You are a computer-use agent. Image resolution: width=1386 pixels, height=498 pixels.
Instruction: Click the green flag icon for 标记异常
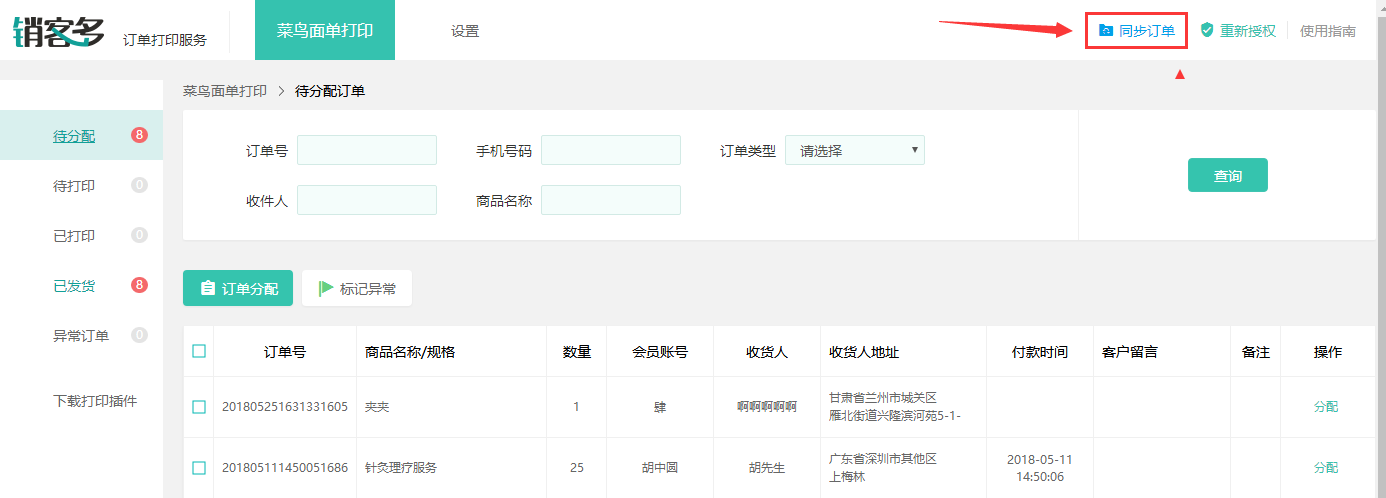[326, 288]
